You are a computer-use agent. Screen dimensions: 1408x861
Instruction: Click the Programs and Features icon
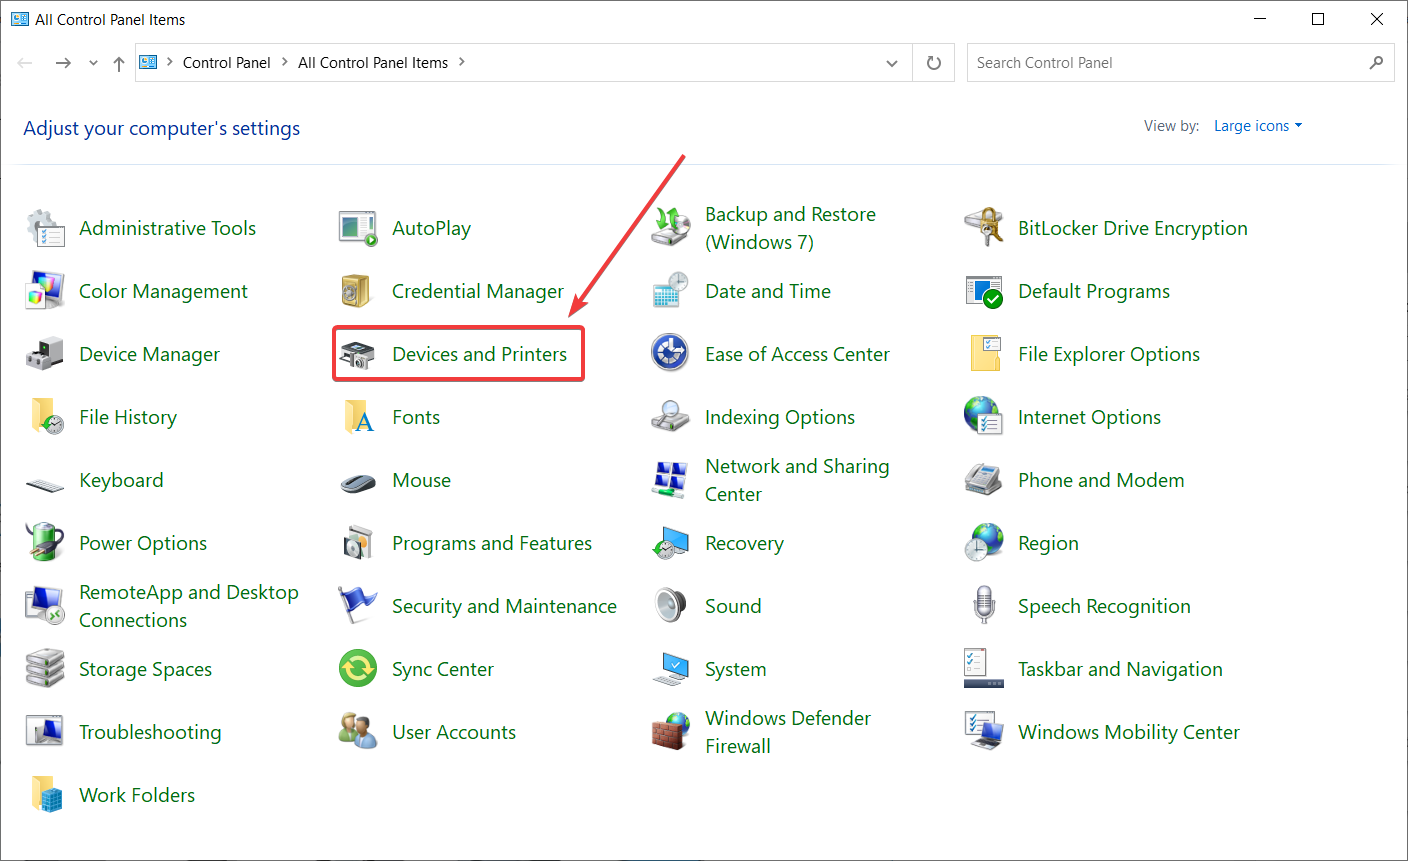point(358,543)
